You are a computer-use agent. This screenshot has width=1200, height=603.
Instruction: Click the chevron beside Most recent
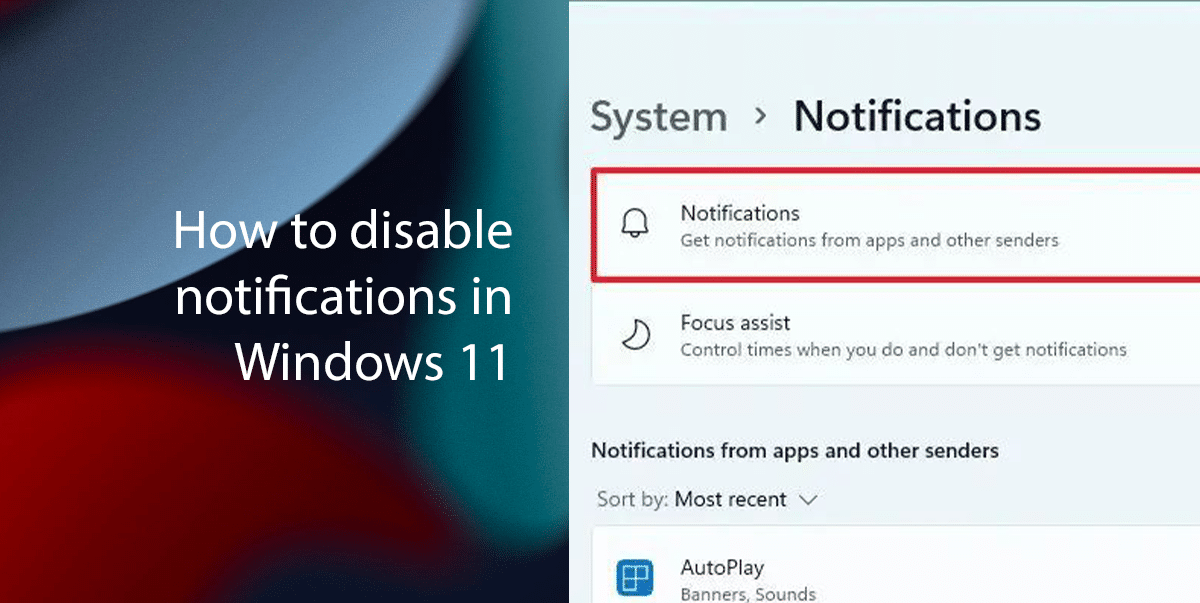pyautogui.click(x=808, y=499)
